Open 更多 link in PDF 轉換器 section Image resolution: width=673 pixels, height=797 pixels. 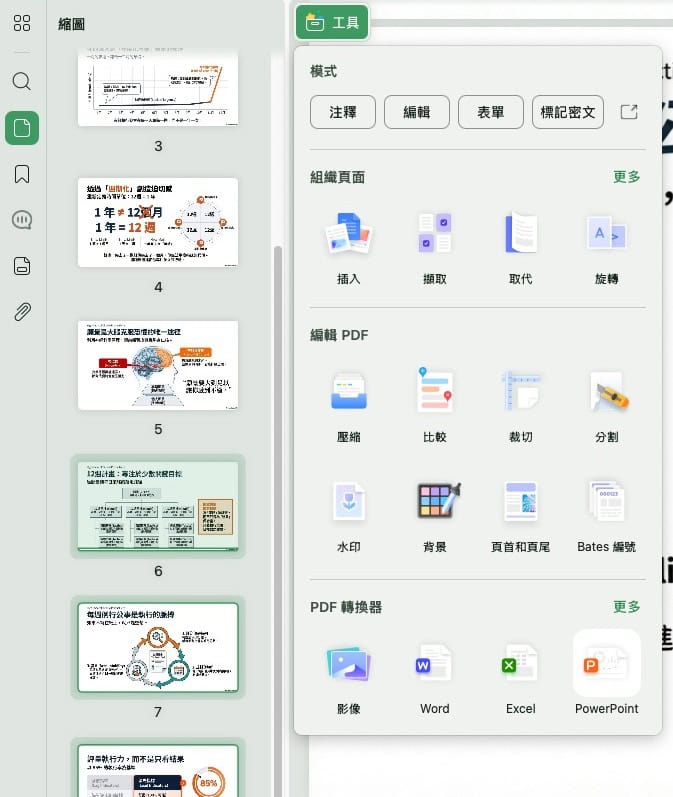coord(626,607)
